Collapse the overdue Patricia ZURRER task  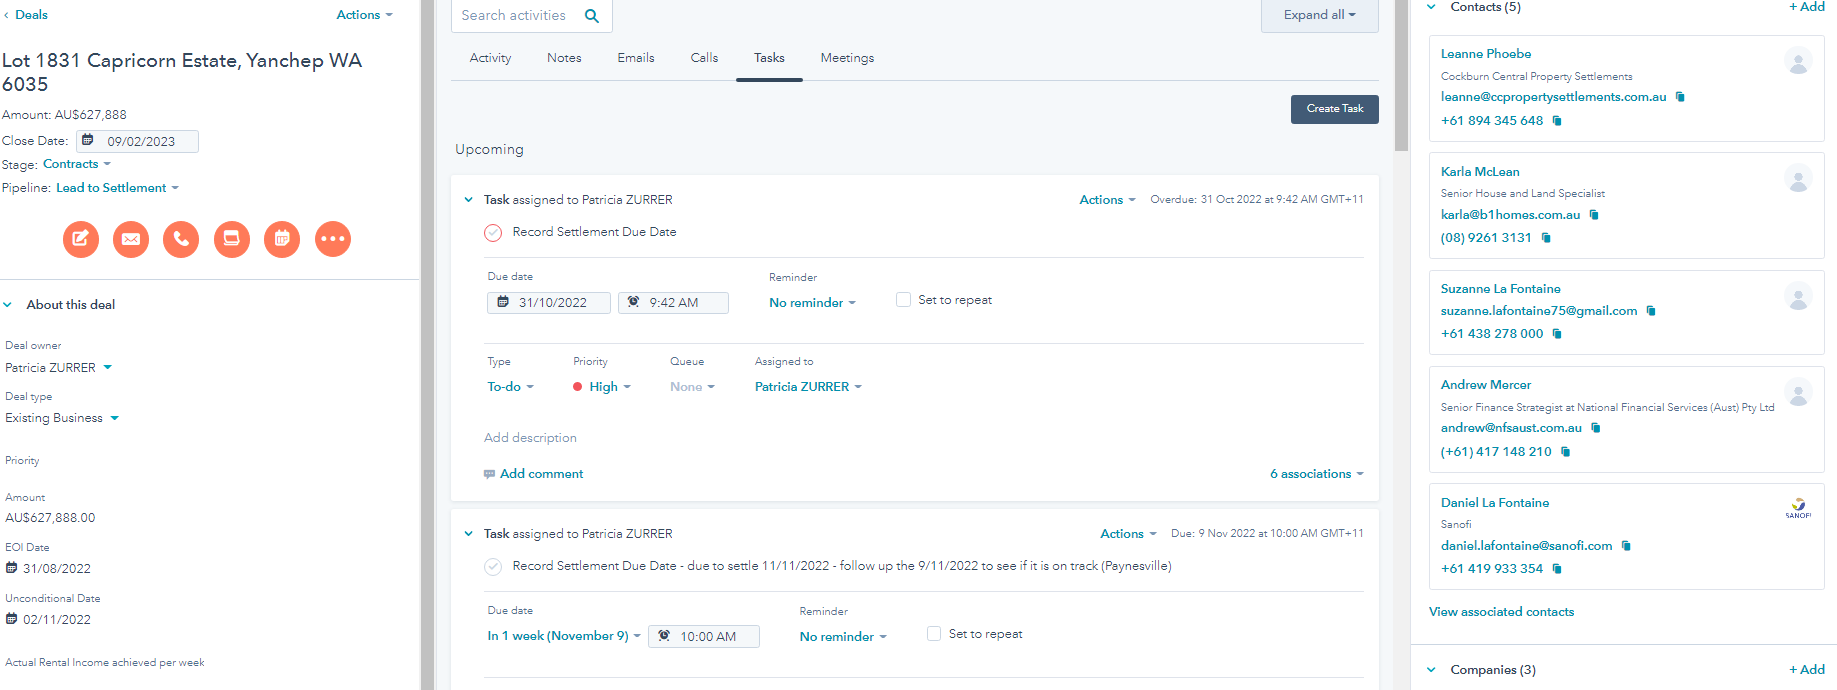[x=468, y=200]
